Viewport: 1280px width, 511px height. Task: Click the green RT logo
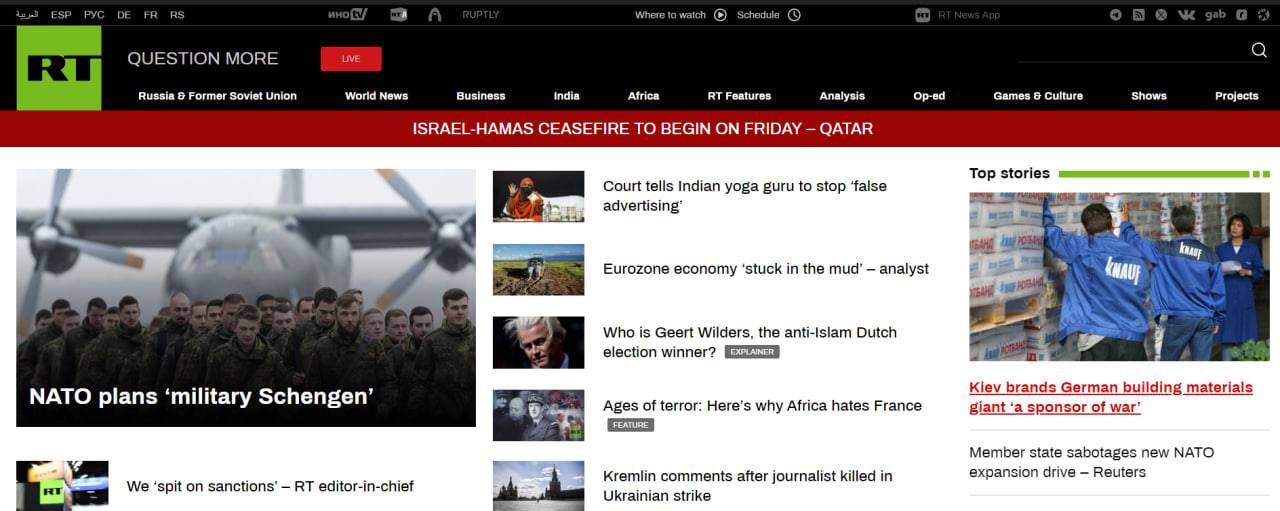click(59, 68)
